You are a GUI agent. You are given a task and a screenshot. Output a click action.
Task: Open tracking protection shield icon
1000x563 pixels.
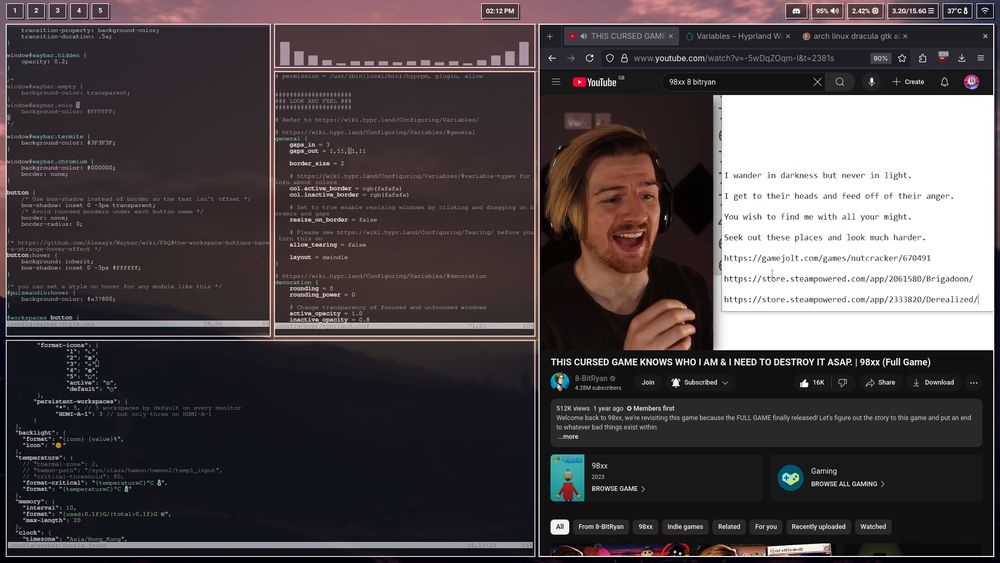(610, 58)
